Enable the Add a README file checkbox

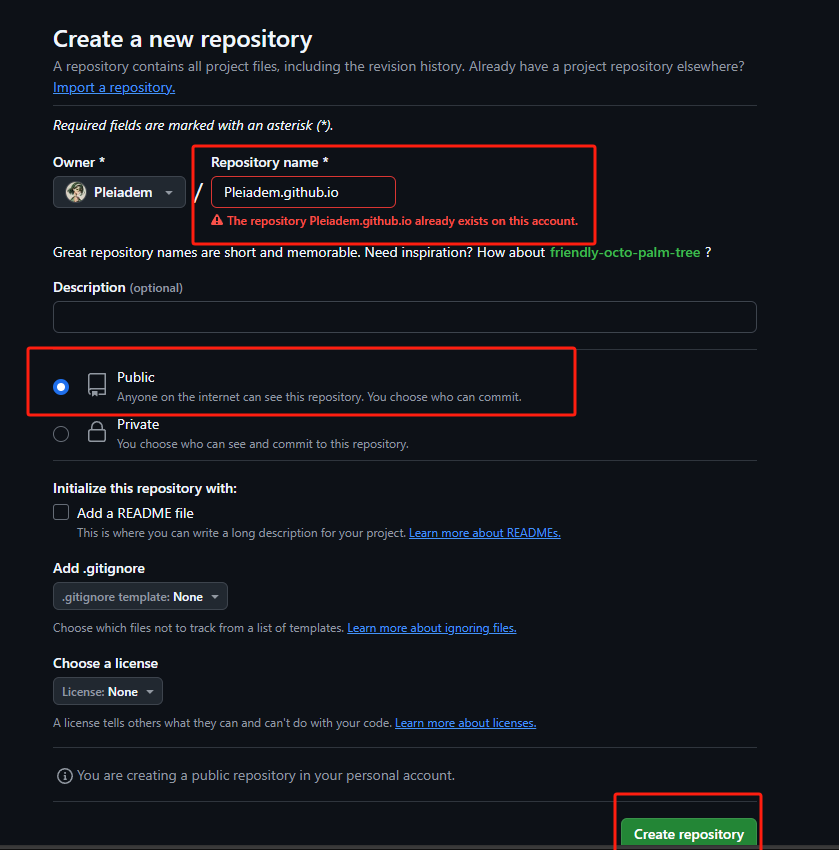(62, 513)
